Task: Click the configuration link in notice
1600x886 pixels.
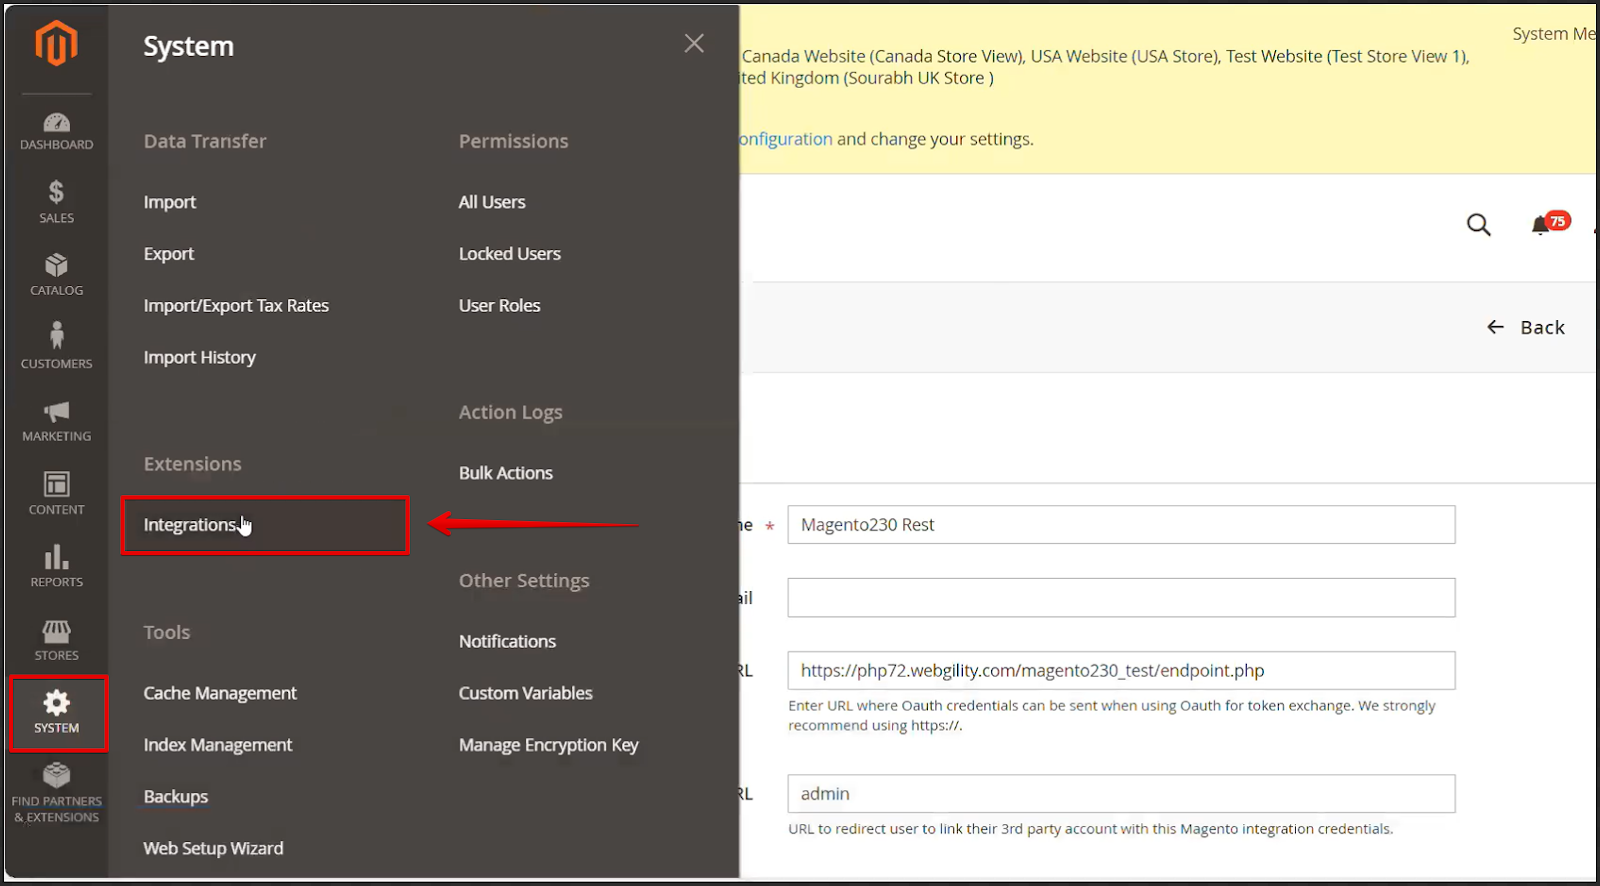Action: point(786,139)
